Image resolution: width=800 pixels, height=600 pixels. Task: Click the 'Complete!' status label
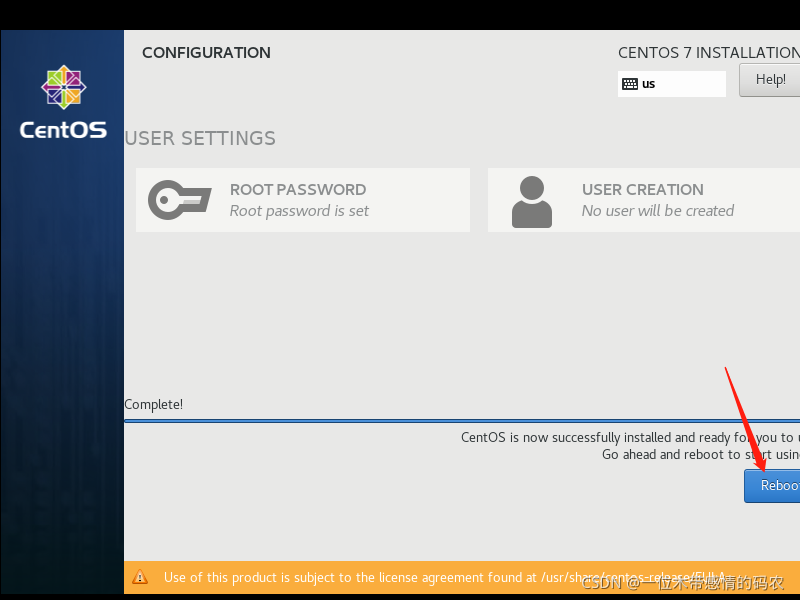(154, 405)
